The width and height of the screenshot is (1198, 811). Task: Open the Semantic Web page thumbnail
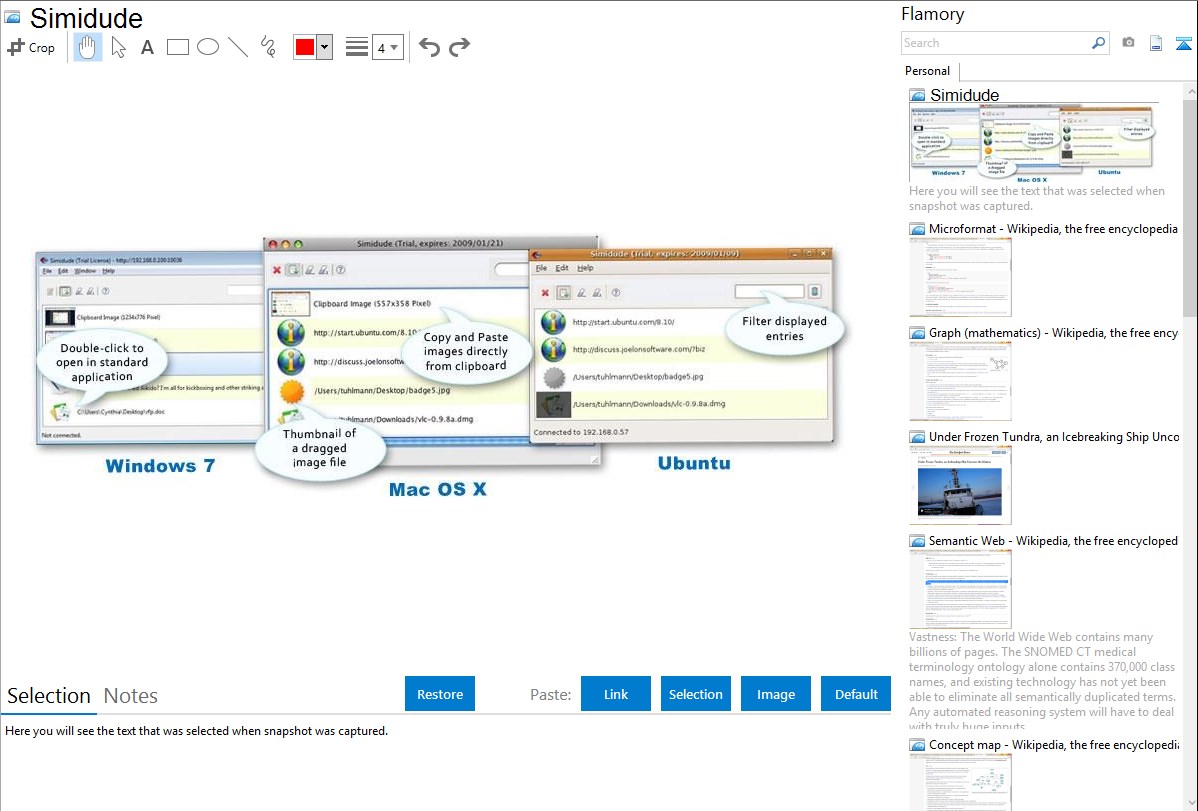(960, 589)
